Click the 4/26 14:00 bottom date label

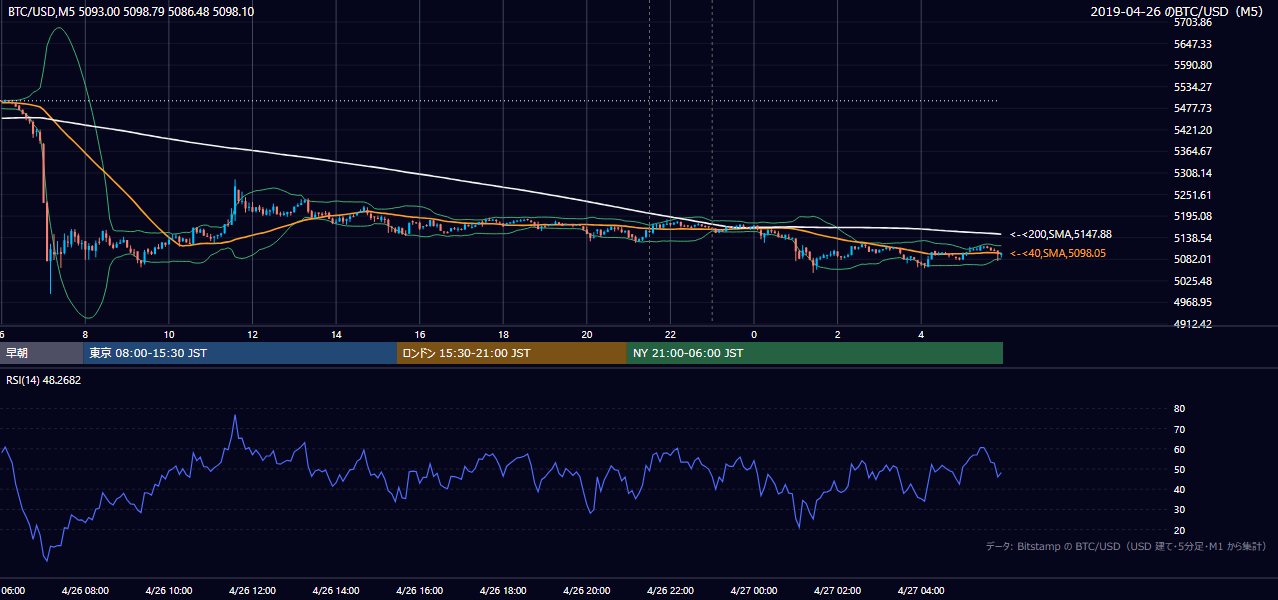336,591
